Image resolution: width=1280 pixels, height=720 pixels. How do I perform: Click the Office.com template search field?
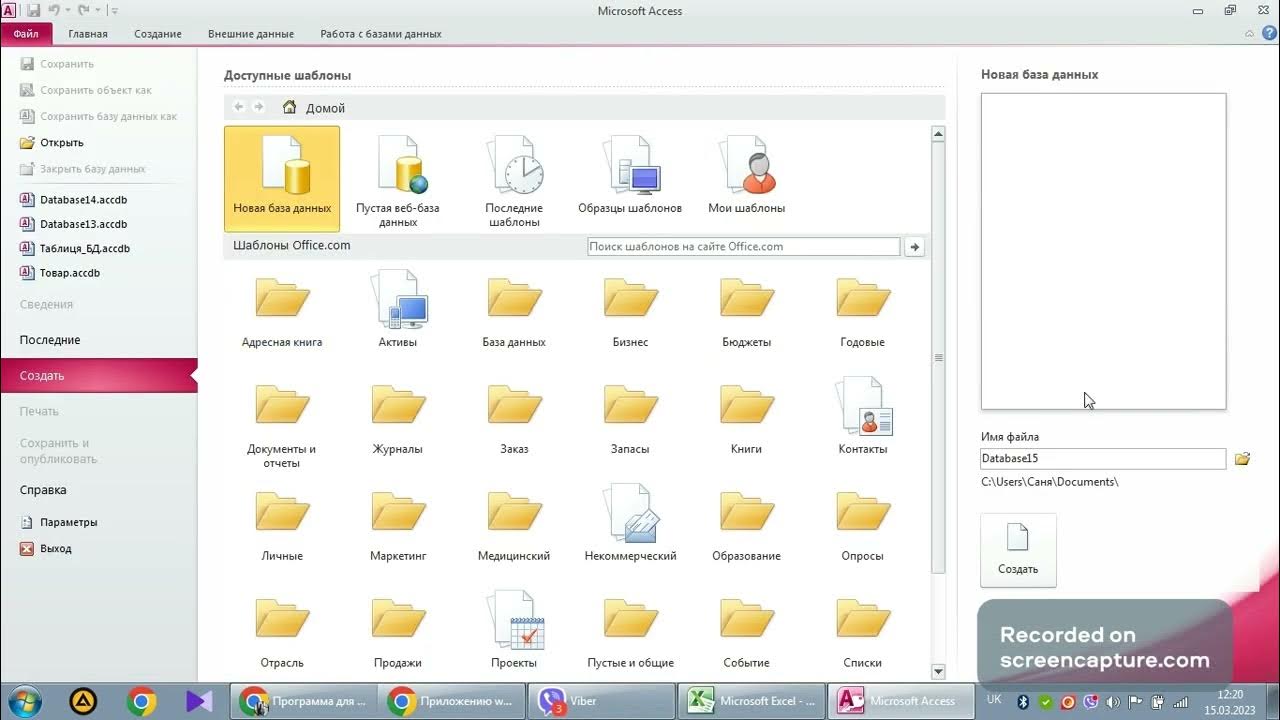point(744,247)
